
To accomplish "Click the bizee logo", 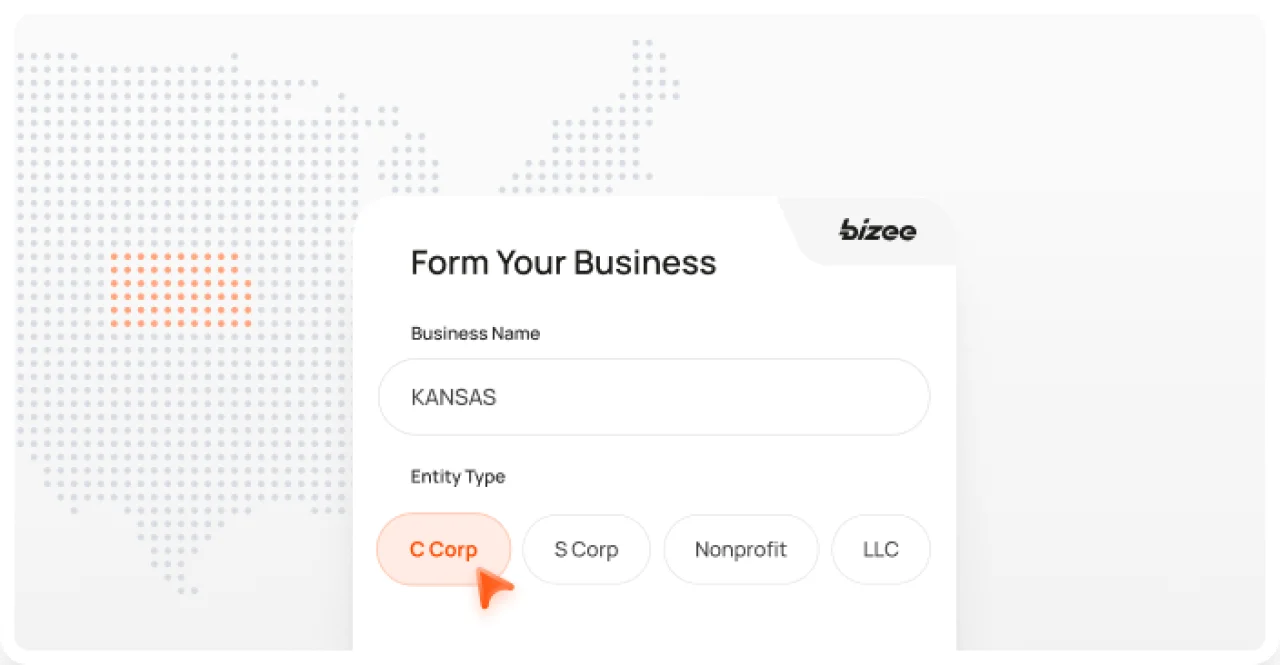I will (876, 231).
